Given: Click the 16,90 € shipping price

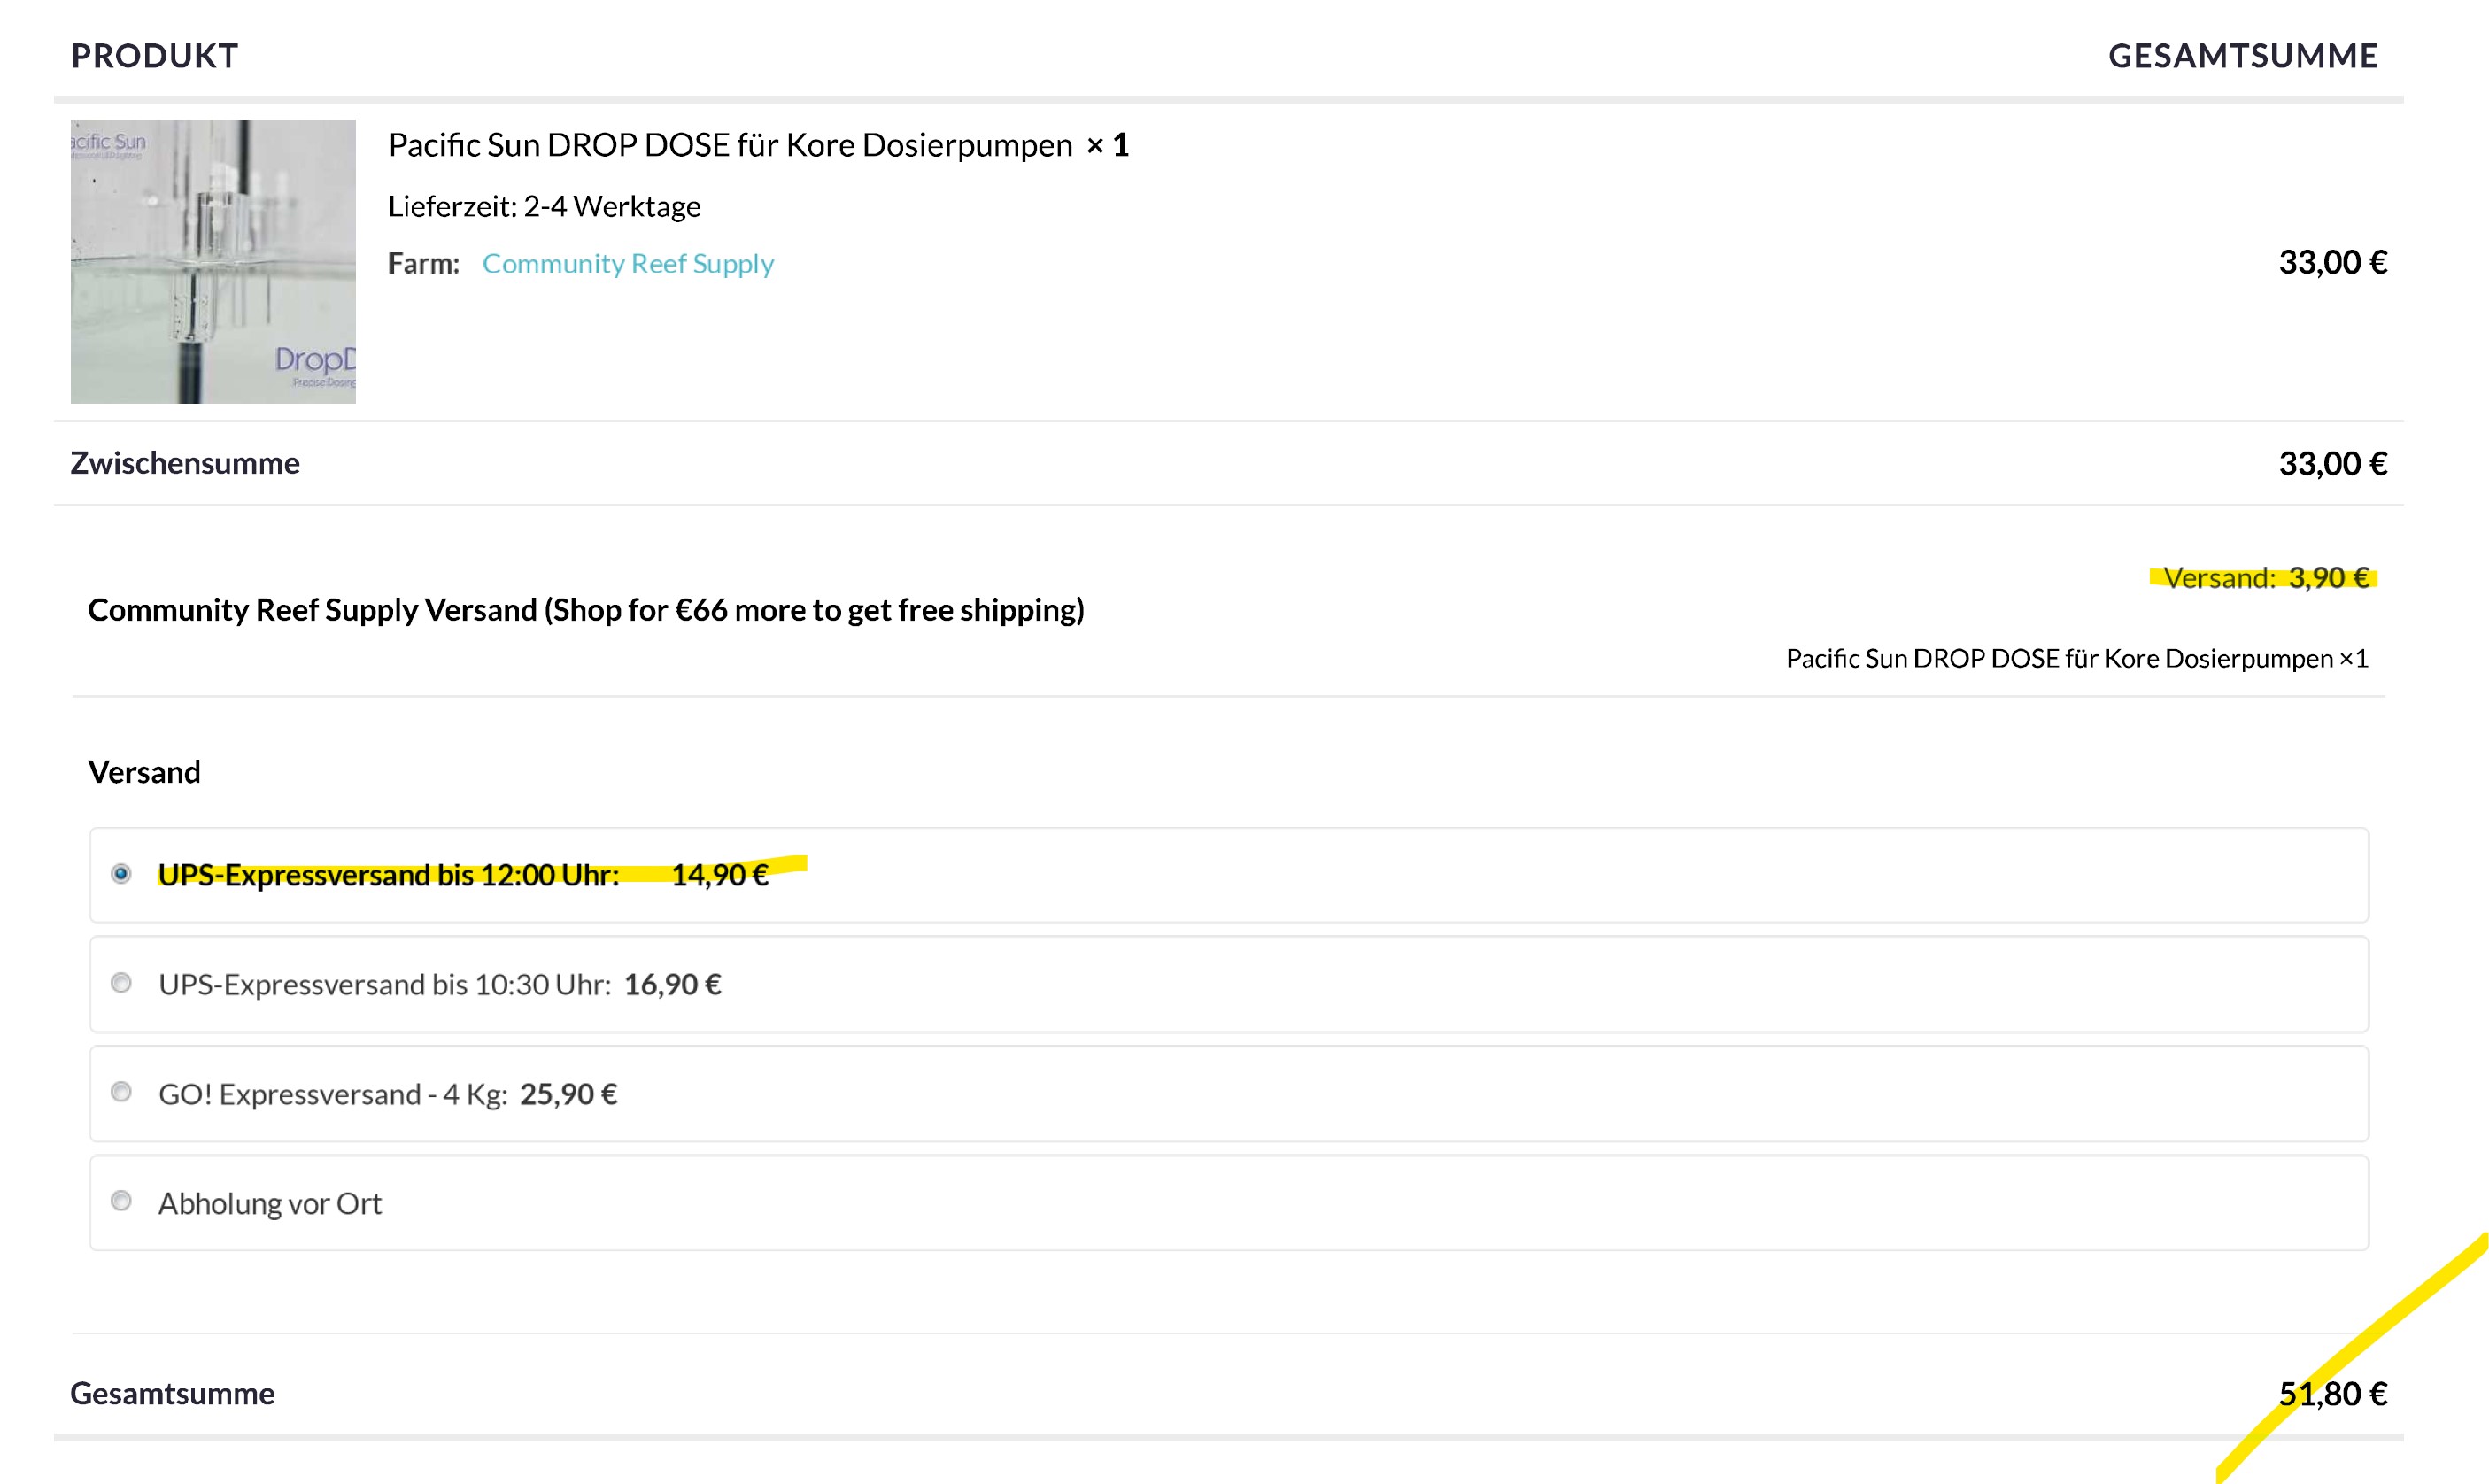Looking at the screenshot, I should pyautogui.click(x=673, y=985).
